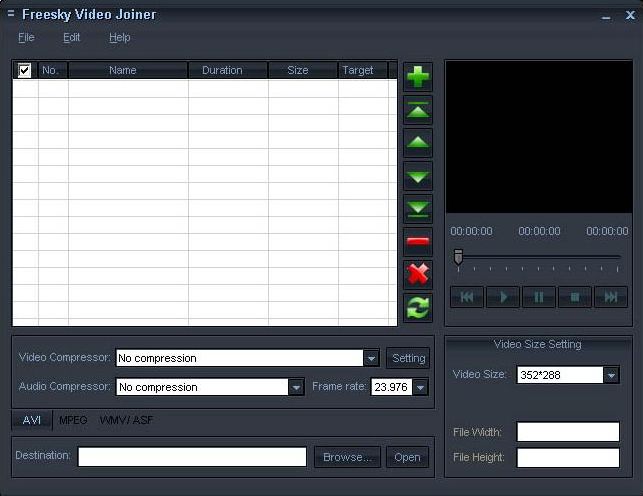Click the No. column header

click(x=53, y=70)
